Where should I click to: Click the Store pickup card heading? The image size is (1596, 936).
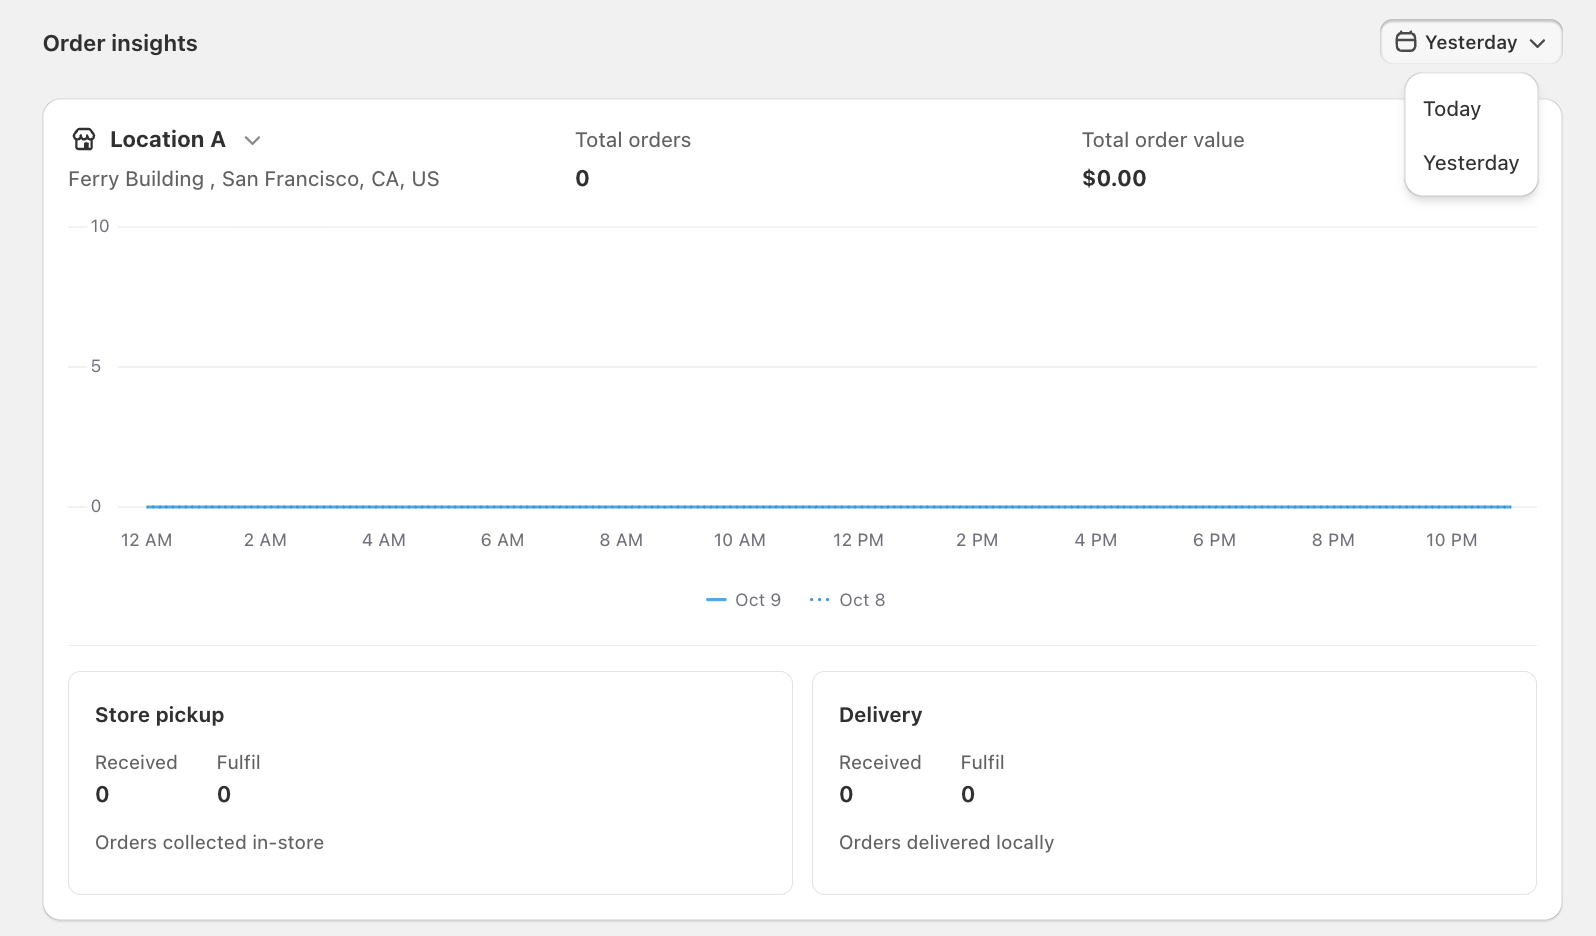pos(159,715)
